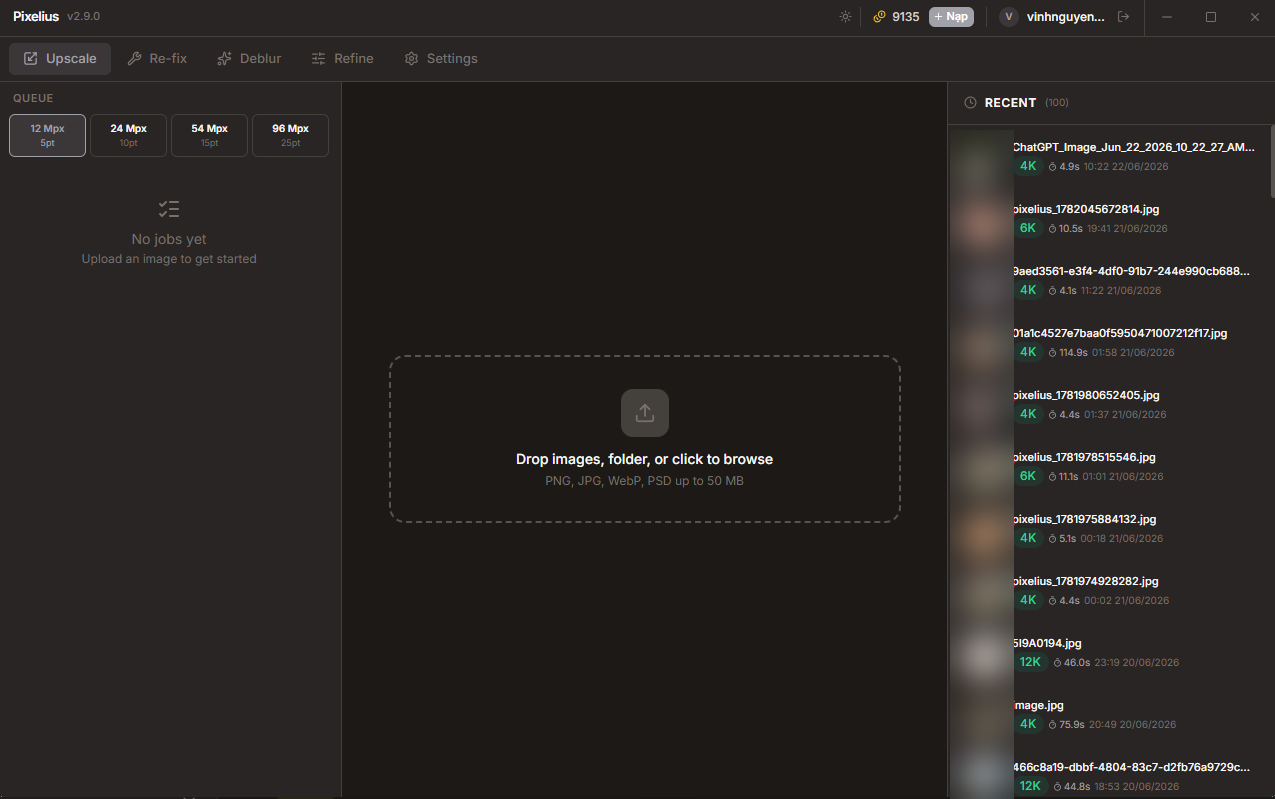Select recent item 5I9A0194.jpg
This screenshot has width=1275, height=799.
coord(1108,653)
